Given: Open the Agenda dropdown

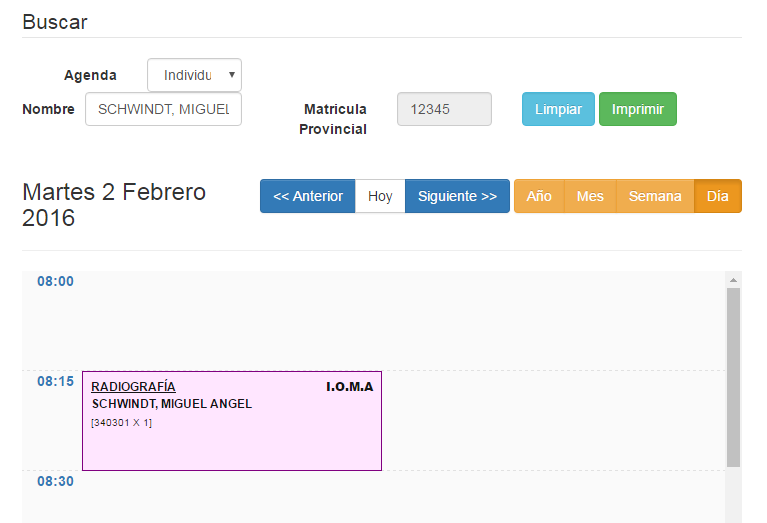Looking at the screenshot, I should 194,75.
